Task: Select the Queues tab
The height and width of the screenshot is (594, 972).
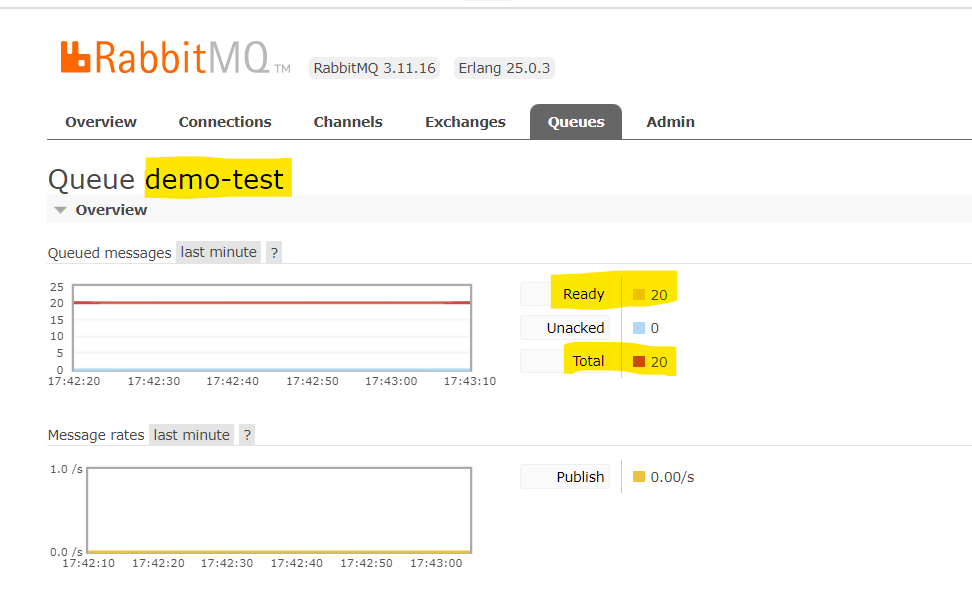Action: click(x=576, y=122)
